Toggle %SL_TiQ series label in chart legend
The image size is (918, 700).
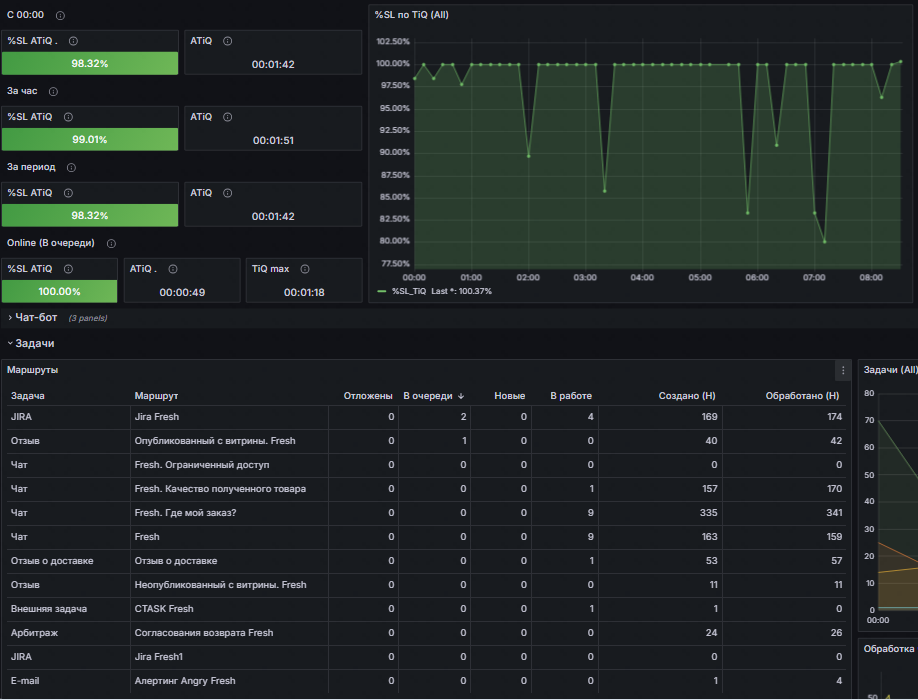pyautogui.click(x=409, y=291)
